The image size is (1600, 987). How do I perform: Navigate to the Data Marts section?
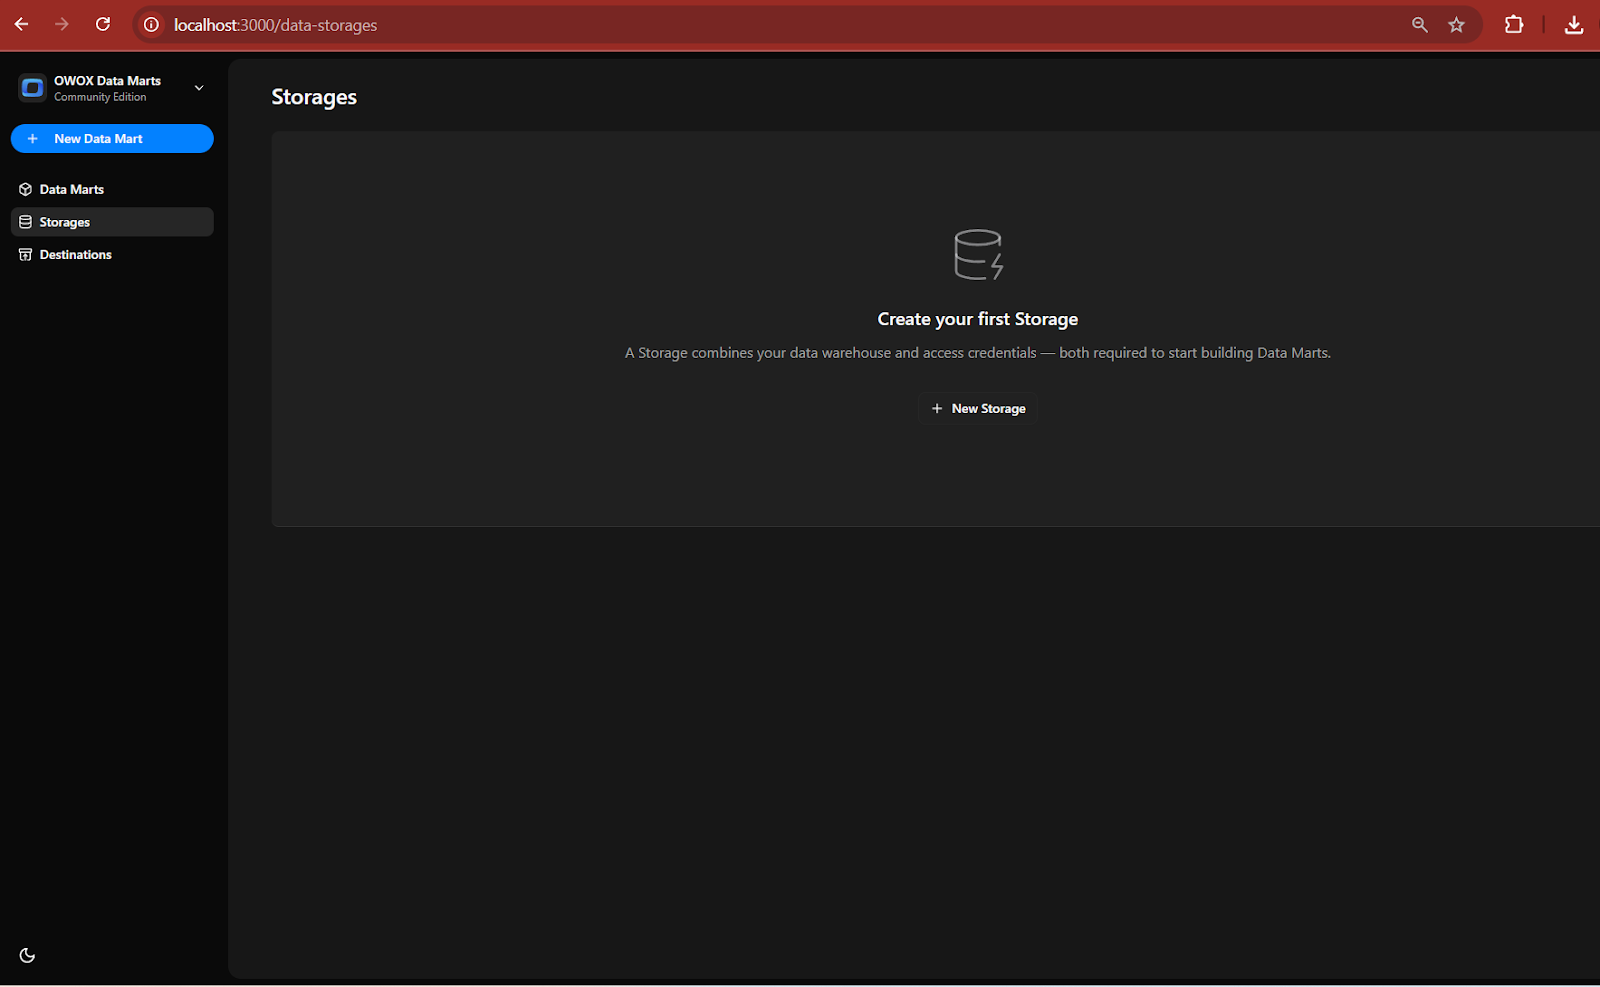pos(70,189)
